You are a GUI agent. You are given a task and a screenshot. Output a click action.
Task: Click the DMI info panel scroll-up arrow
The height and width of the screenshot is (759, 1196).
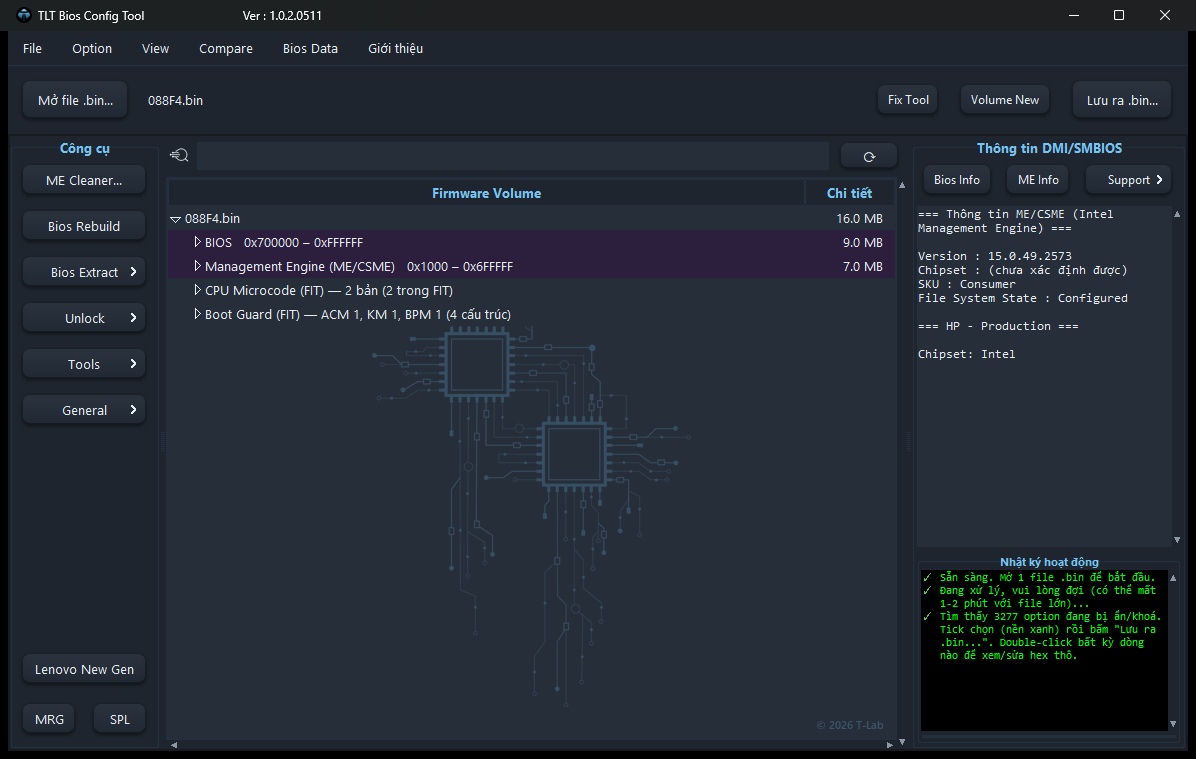coord(1177,214)
